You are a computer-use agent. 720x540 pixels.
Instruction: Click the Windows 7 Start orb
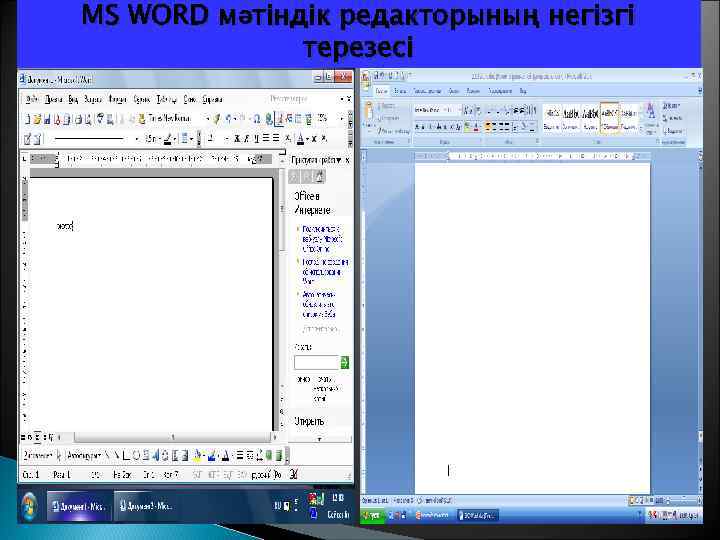(29, 506)
